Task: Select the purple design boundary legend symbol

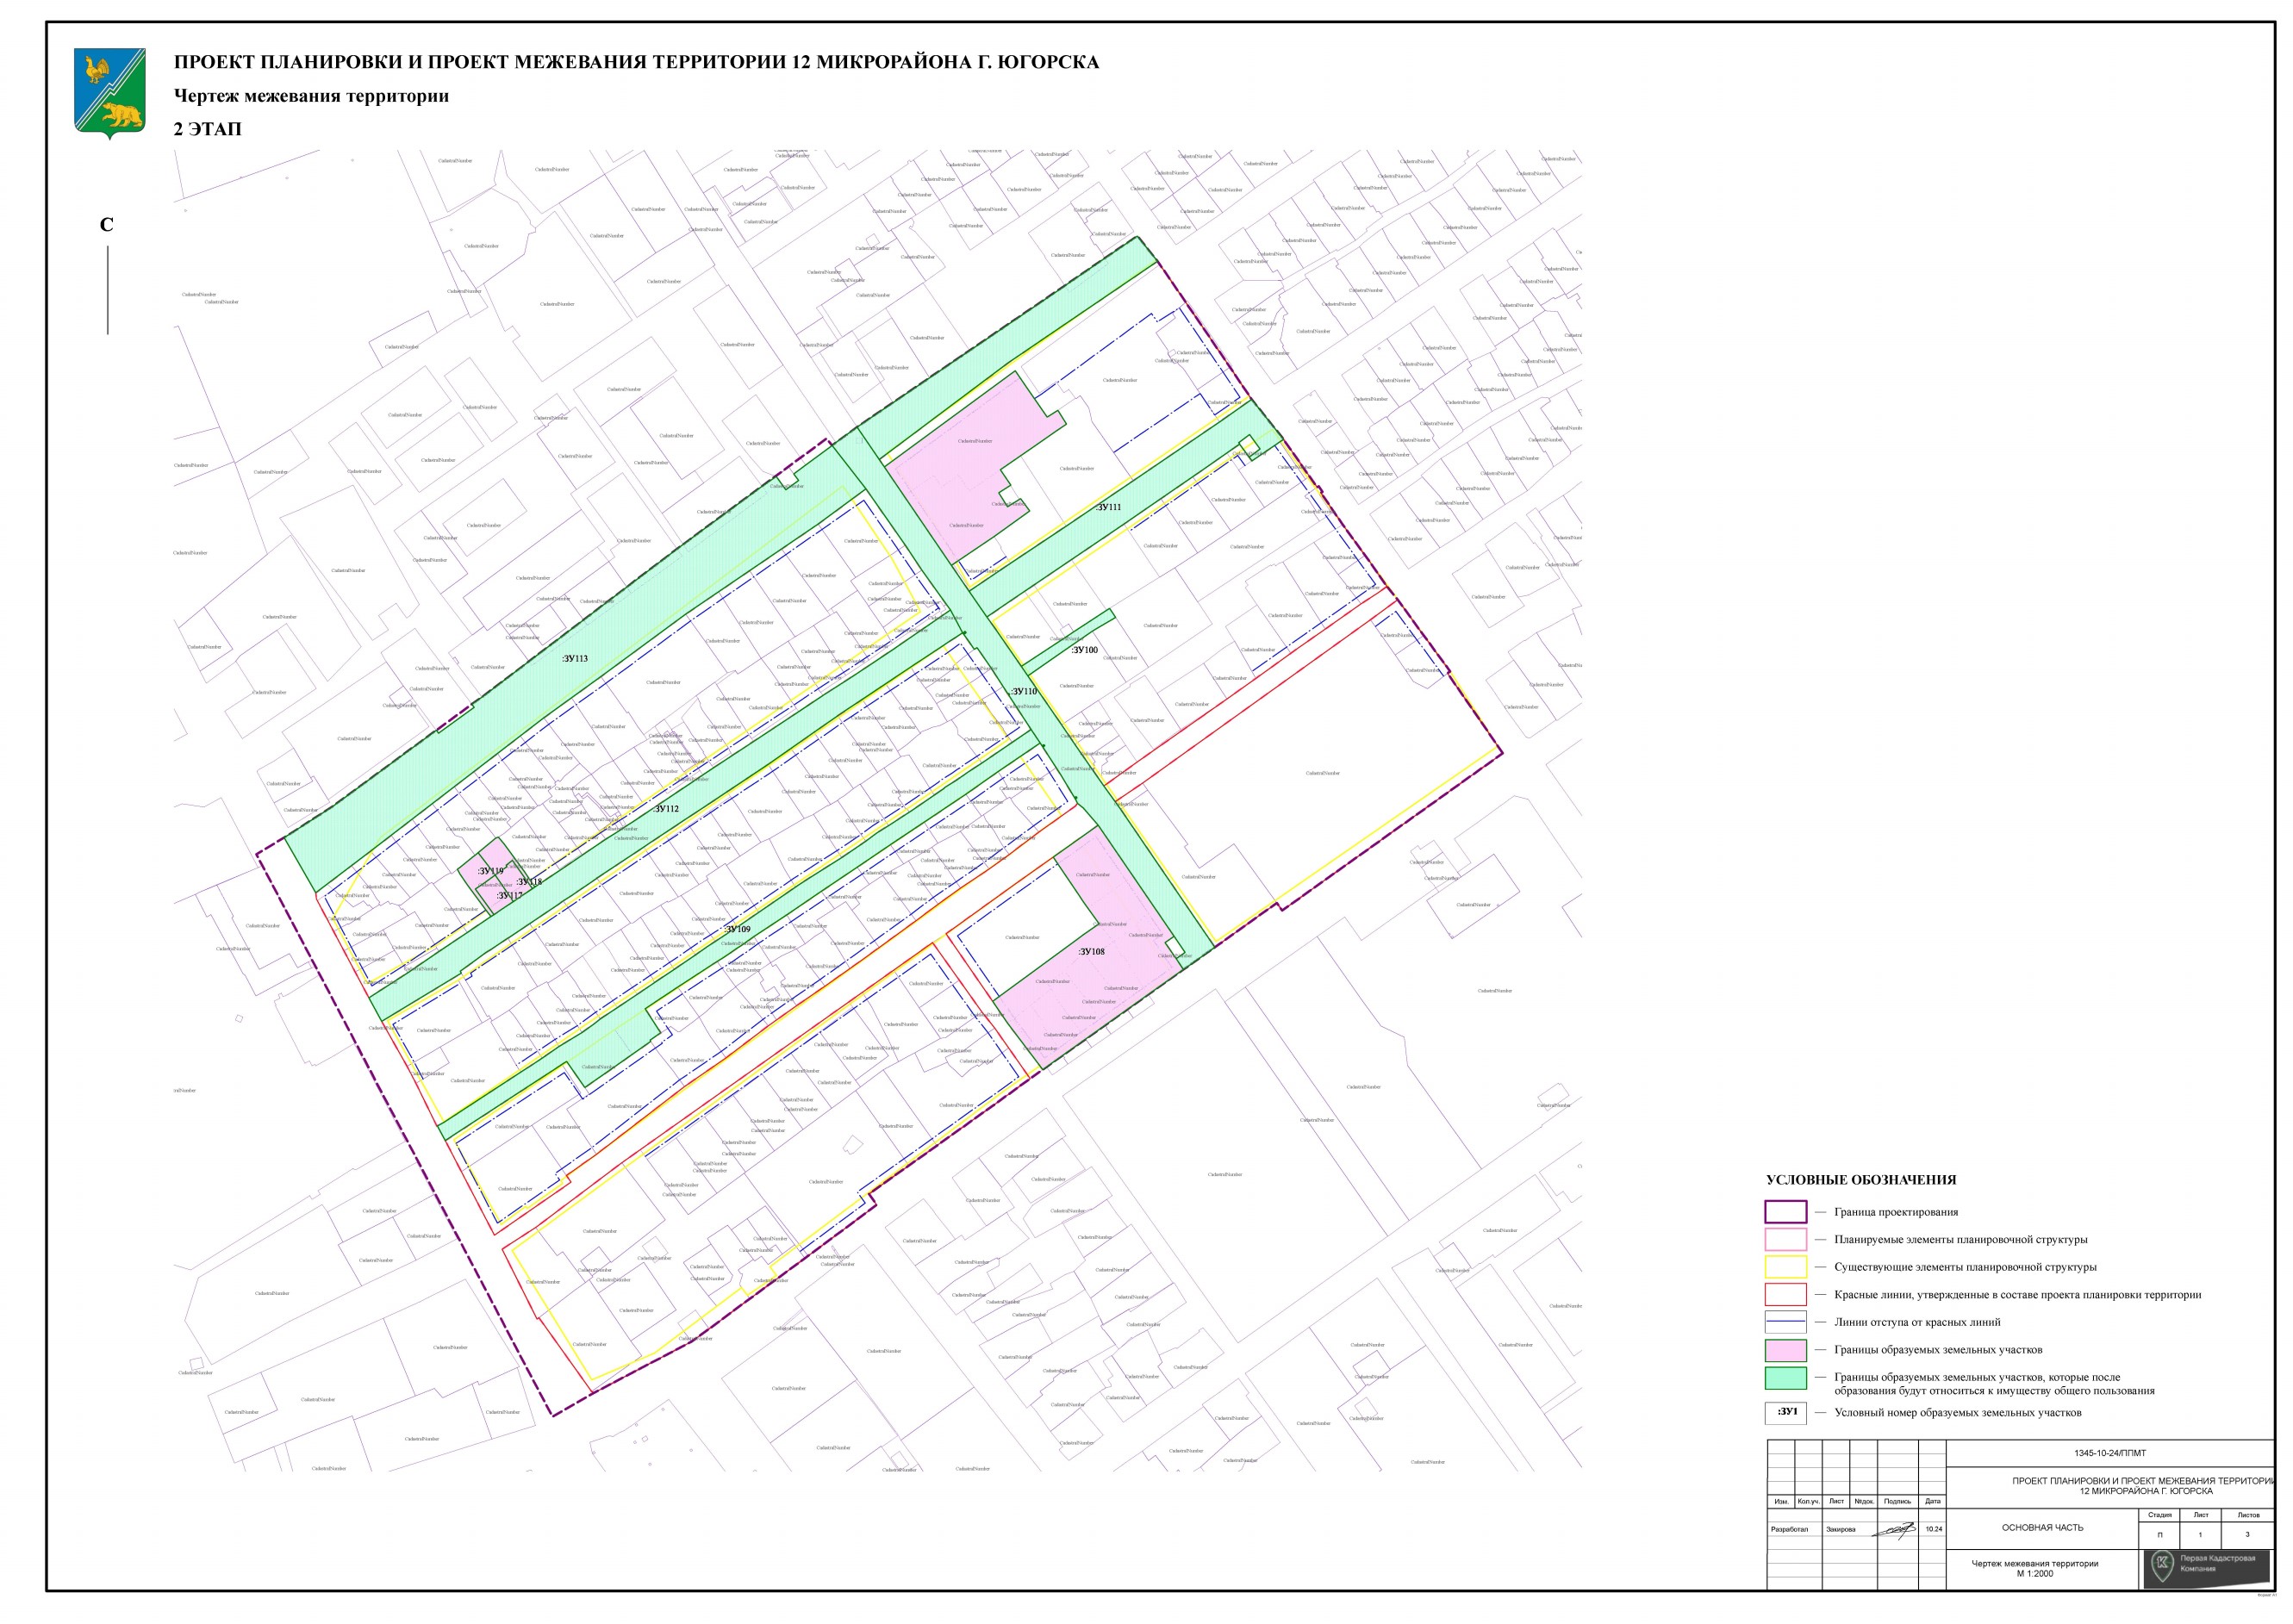Action: [1785, 1212]
